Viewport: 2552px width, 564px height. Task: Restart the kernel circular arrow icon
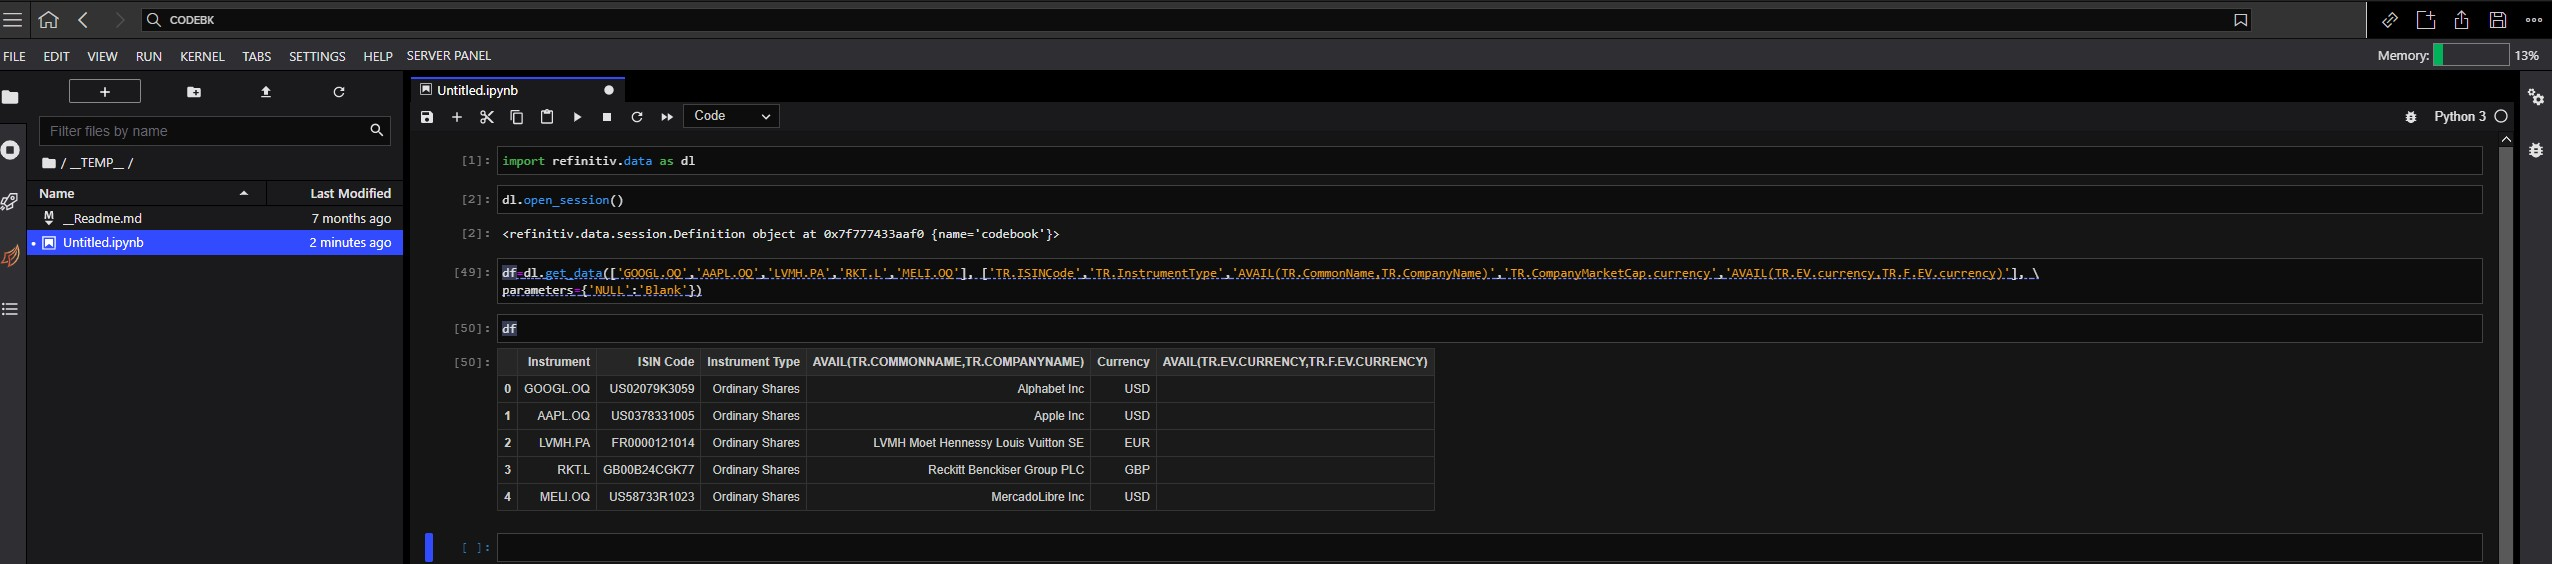pos(637,117)
